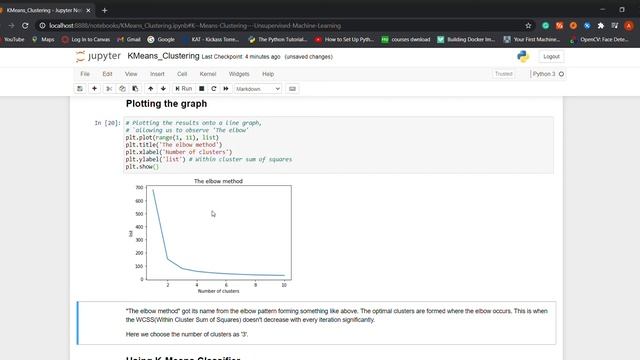Click the orange circle extension icon
This screenshot has width=640, height=360.
[573, 25]
